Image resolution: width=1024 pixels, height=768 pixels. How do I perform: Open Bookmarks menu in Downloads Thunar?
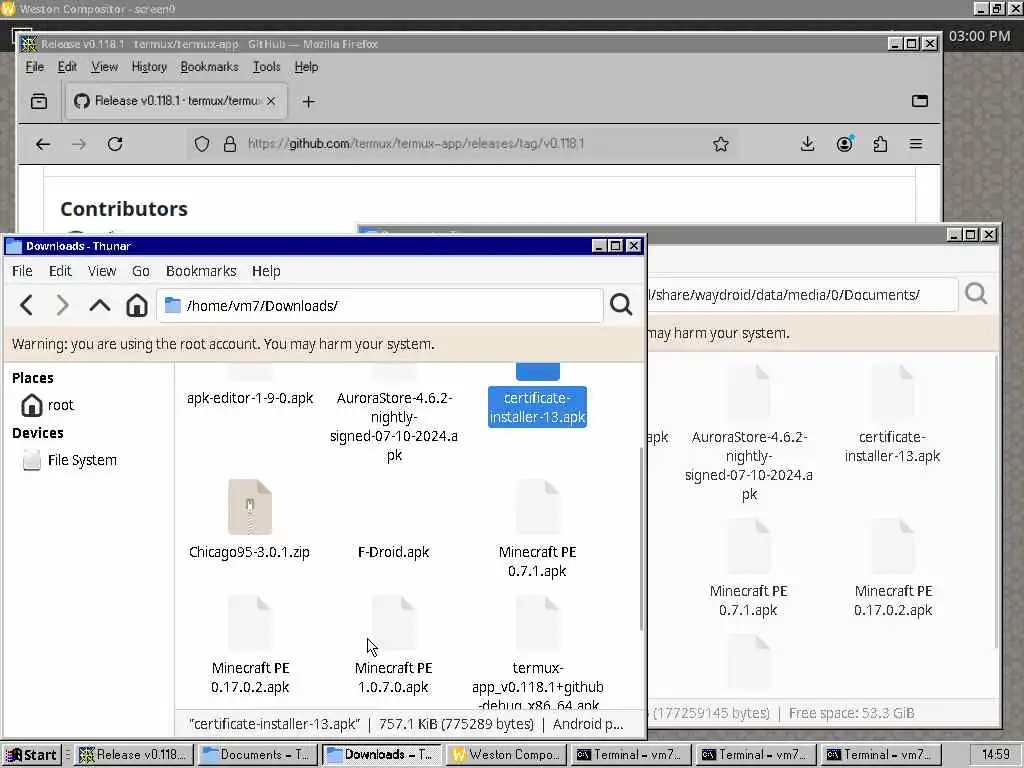click(200, 270)
